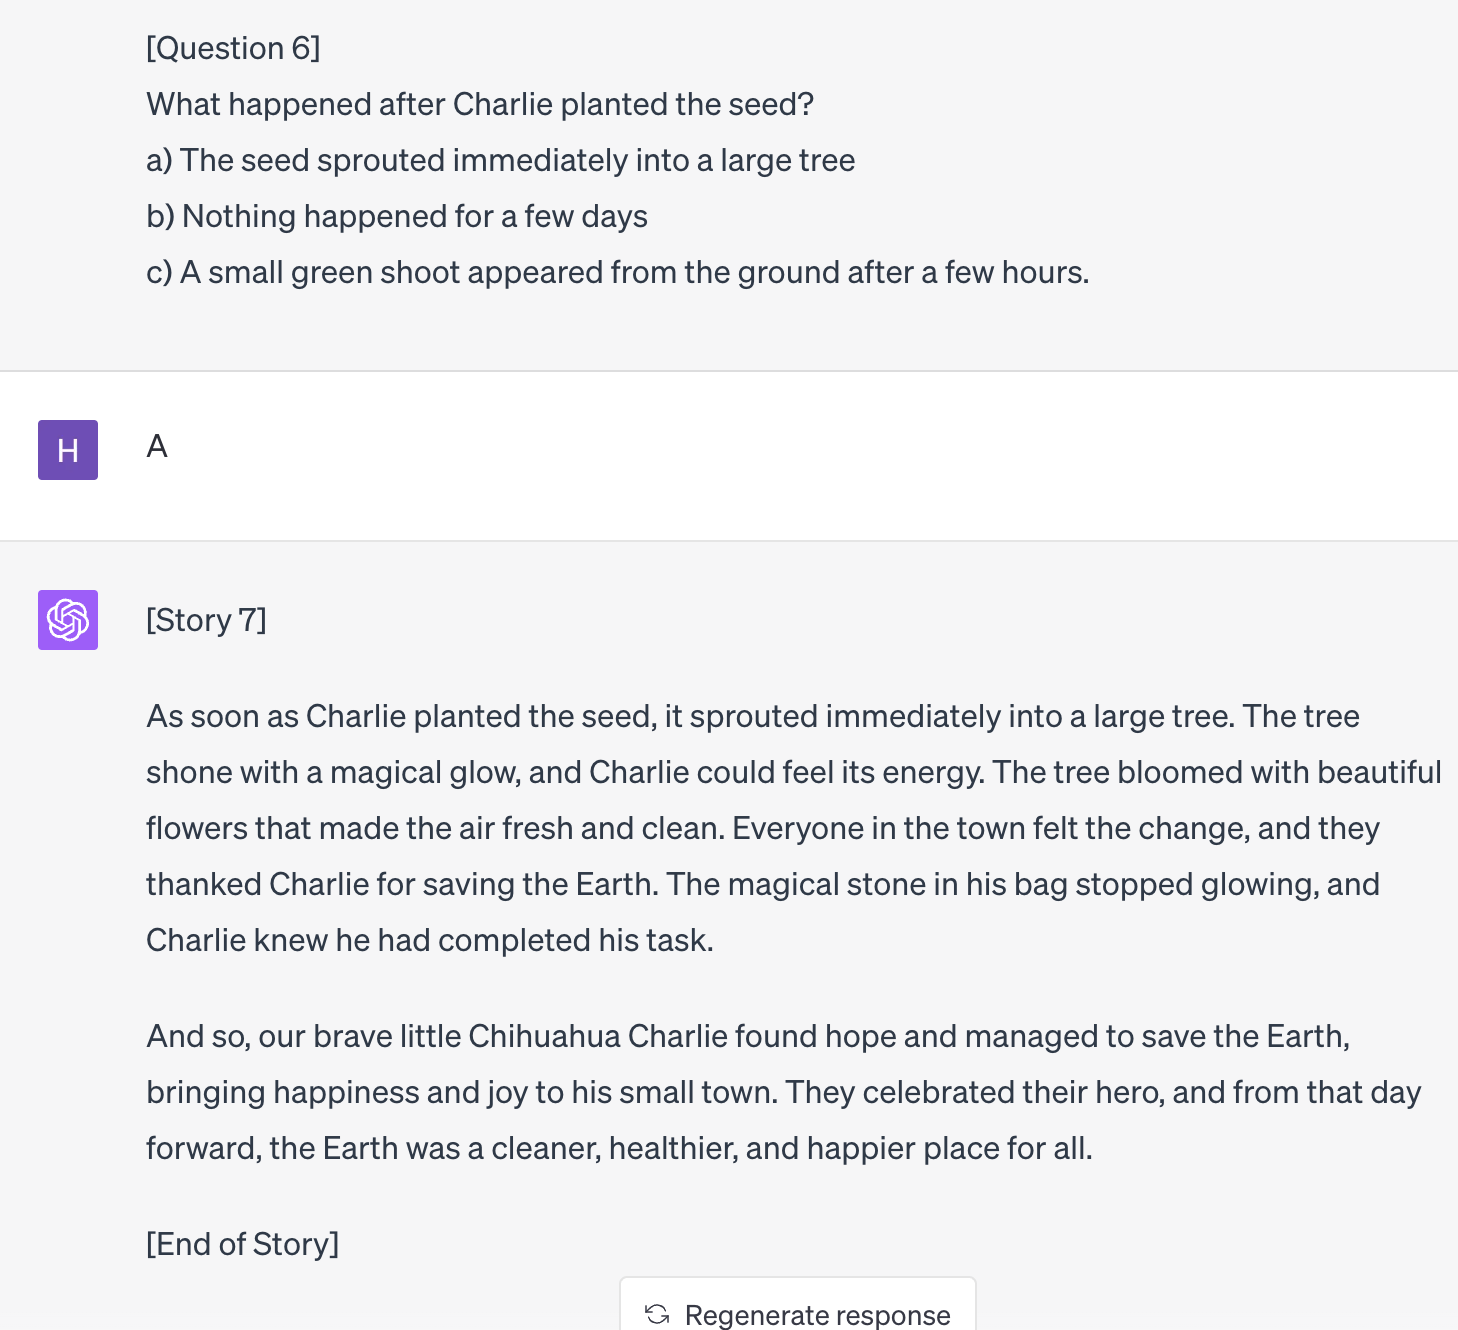Click the [End of Story] text
Screen dimensions: 1458x1330
point(242,1244)
